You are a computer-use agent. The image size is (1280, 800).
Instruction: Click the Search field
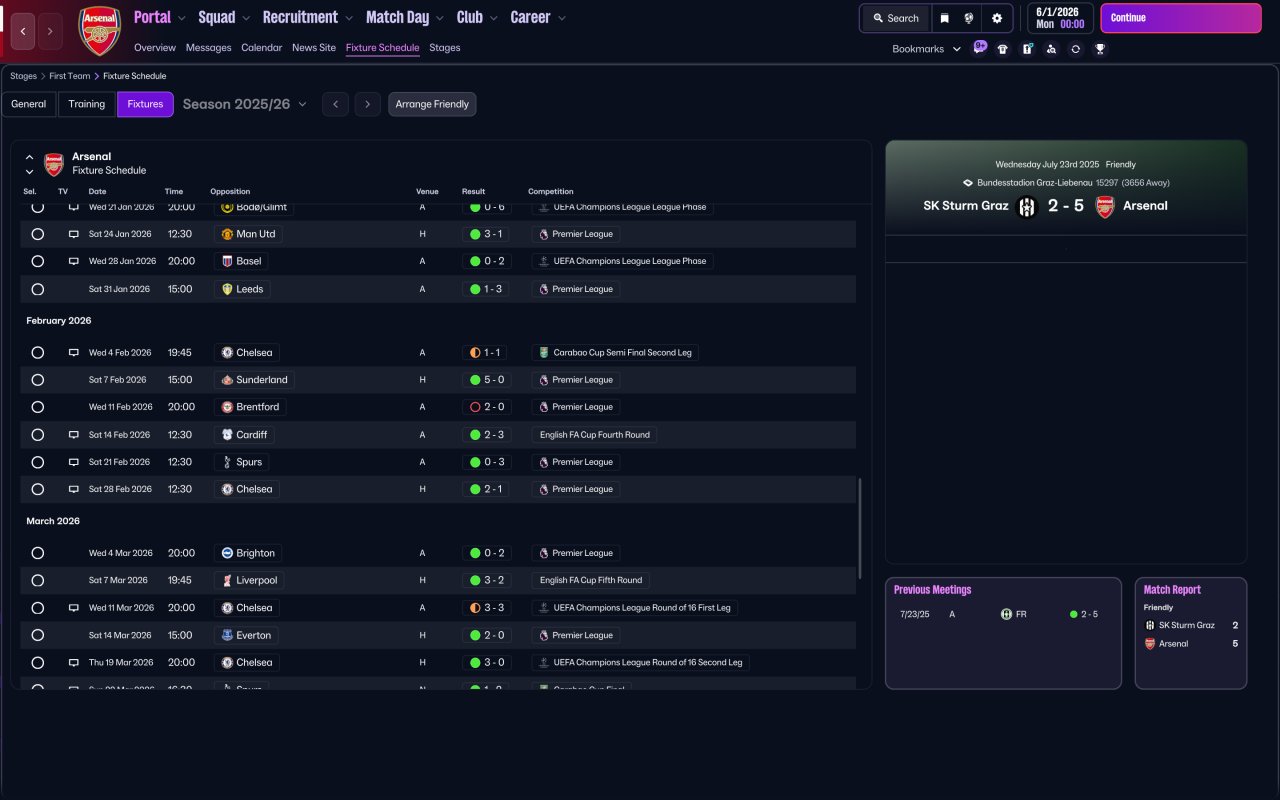click(x=895, y=18)
